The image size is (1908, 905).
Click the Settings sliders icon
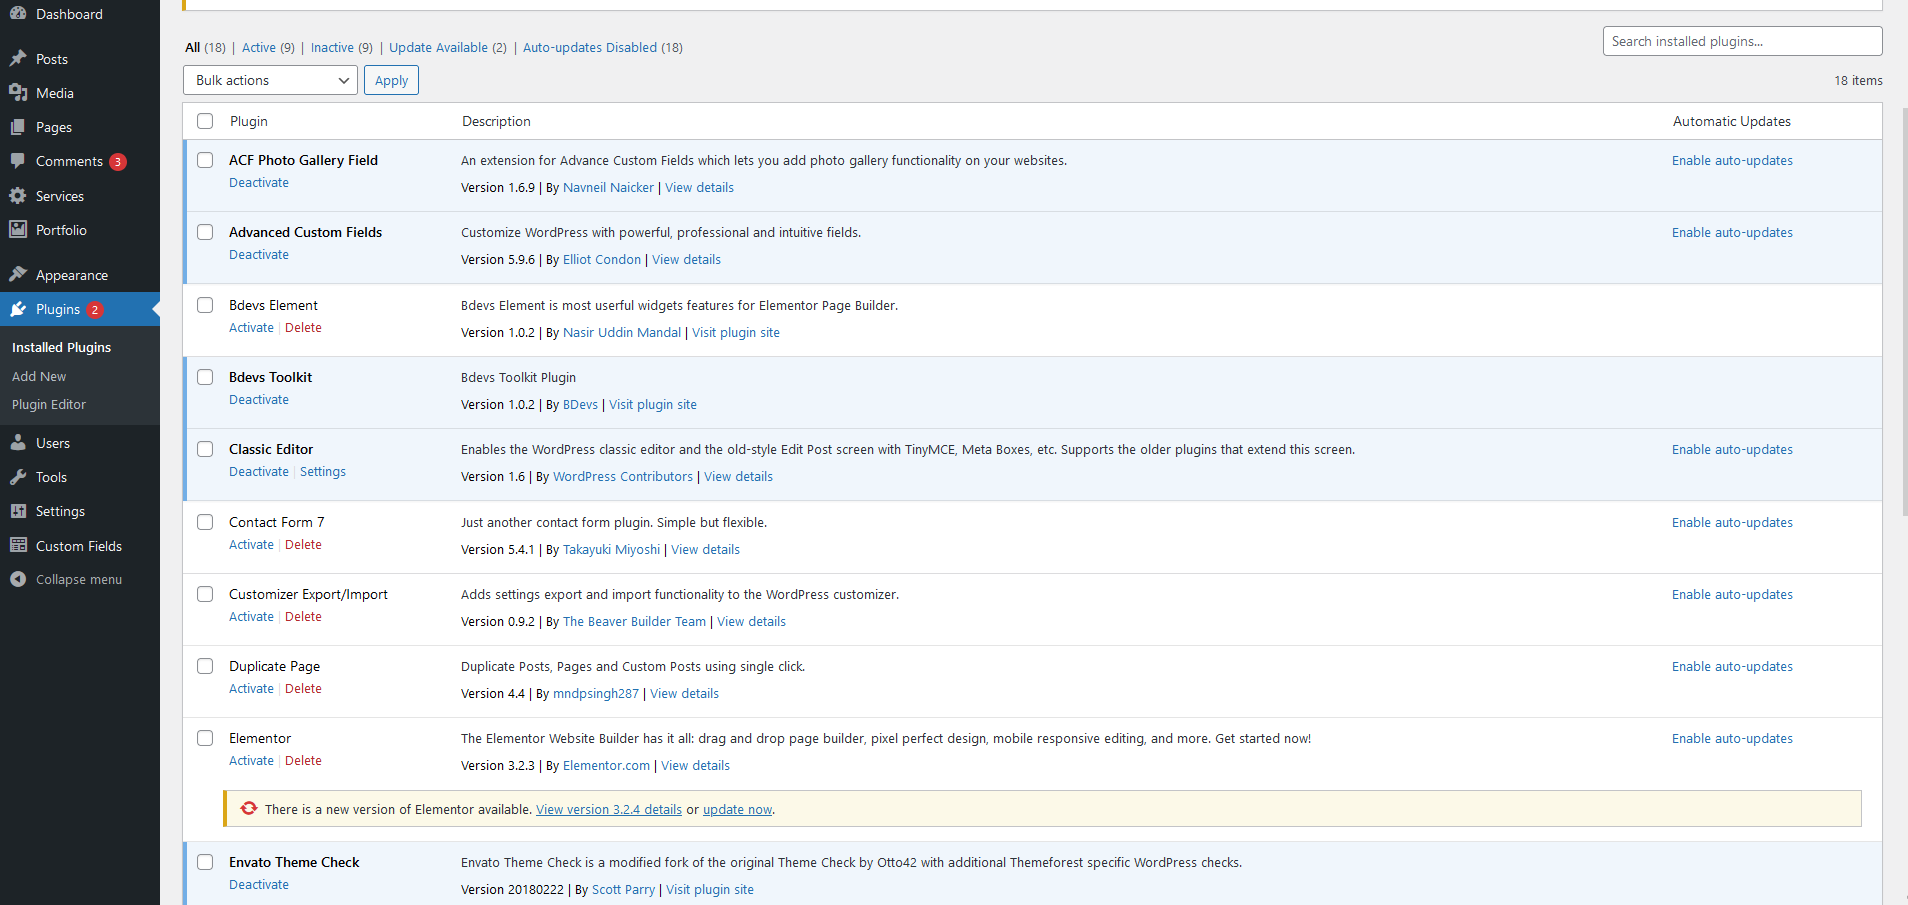(18, 511)
